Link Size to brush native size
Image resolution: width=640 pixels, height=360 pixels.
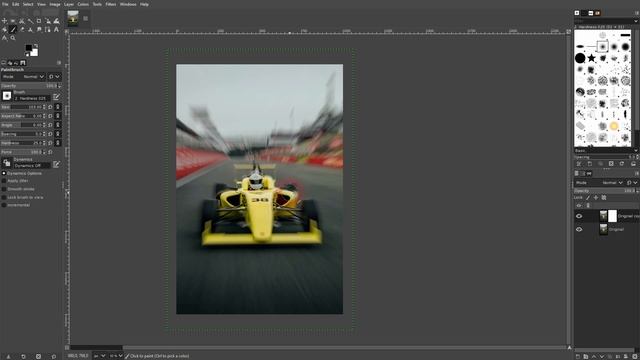coord(58,107)
